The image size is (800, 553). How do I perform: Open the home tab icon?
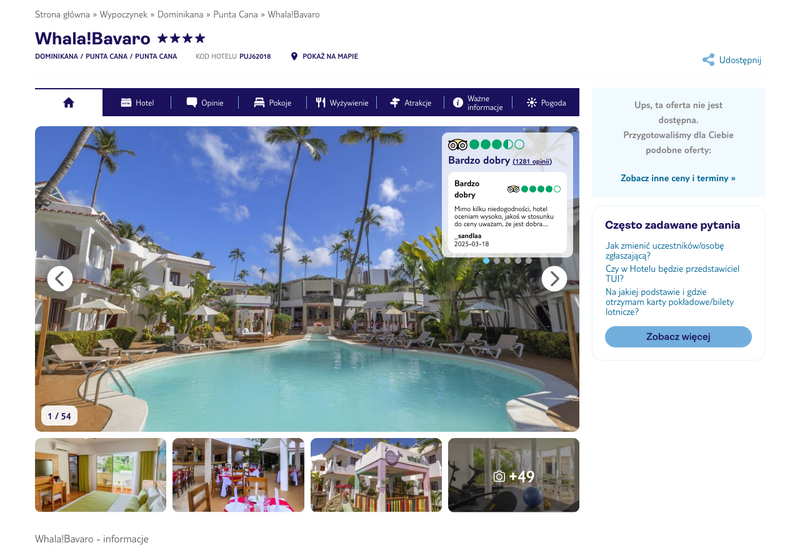pos(68,103)
